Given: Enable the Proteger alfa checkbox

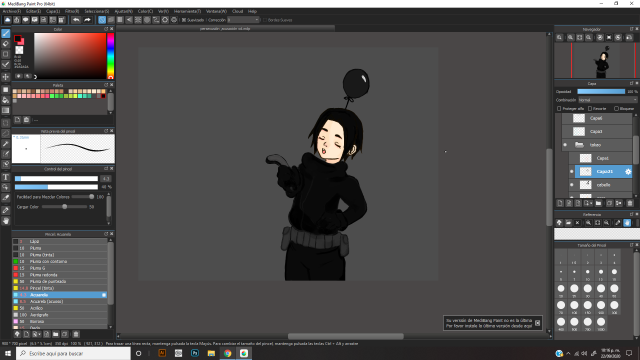Looking at the screenshot, I should pyautogui.click(x=559, y=109).
